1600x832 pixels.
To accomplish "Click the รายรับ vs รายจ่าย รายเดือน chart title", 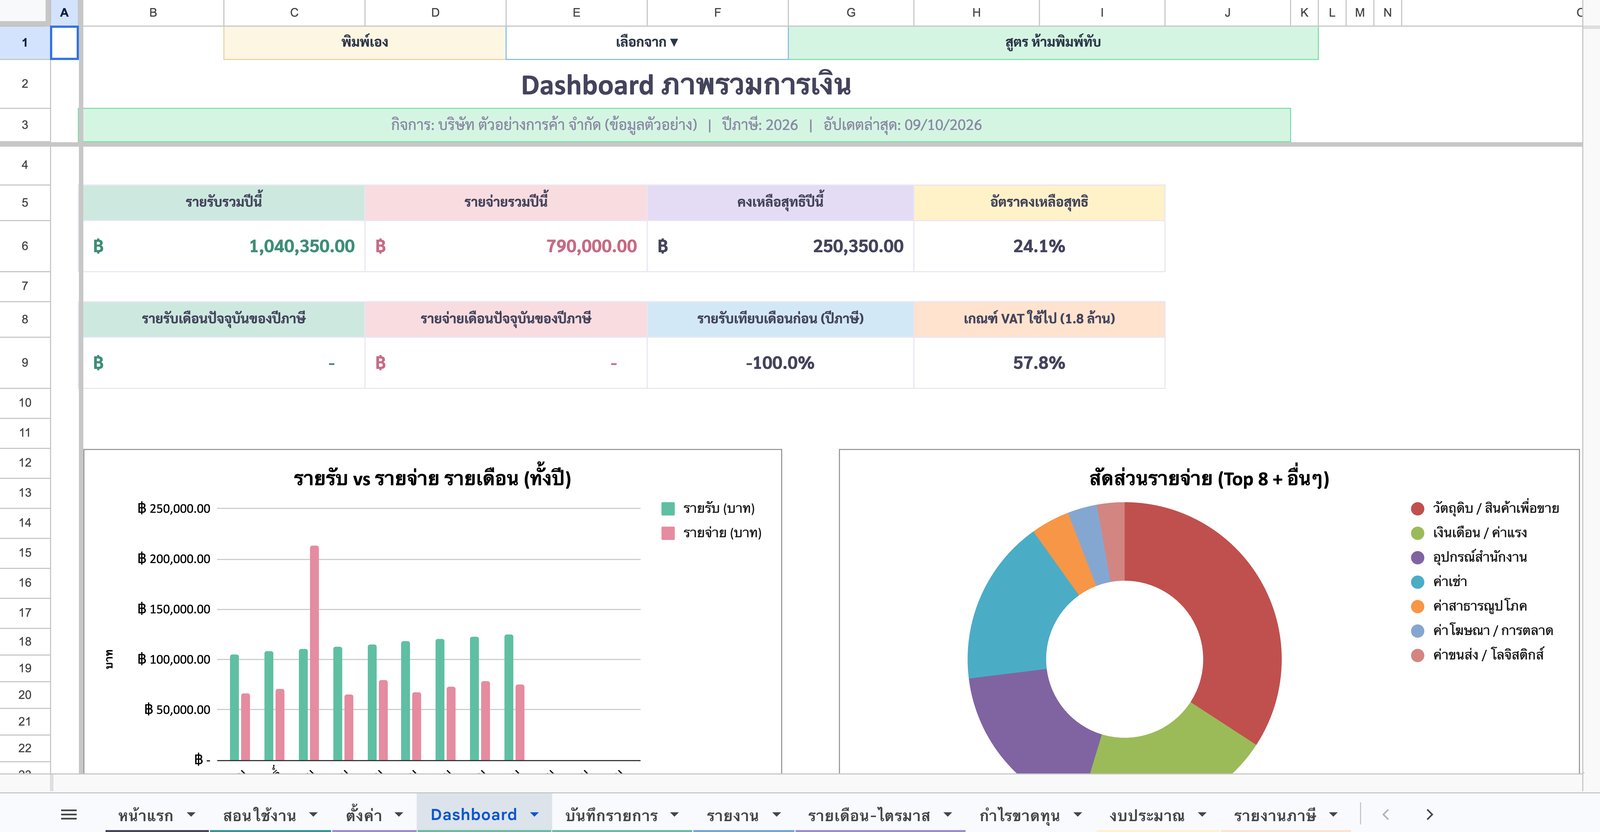I will click(432, 478).
